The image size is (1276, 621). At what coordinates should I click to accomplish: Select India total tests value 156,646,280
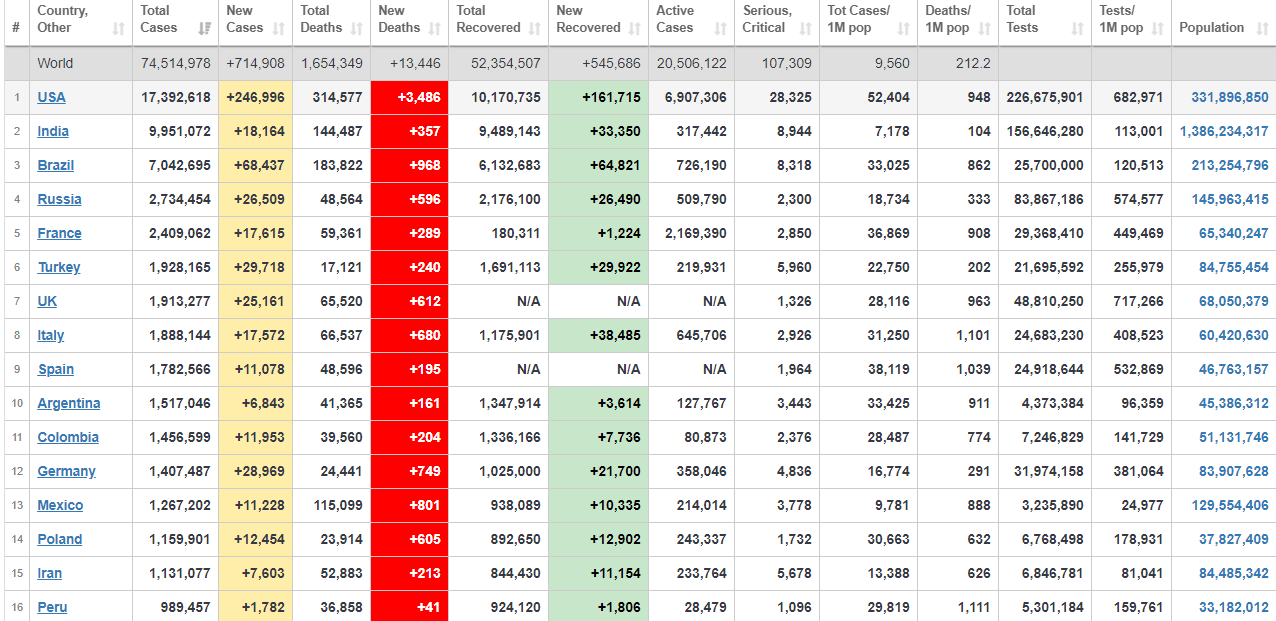[x=1045, y=131]
